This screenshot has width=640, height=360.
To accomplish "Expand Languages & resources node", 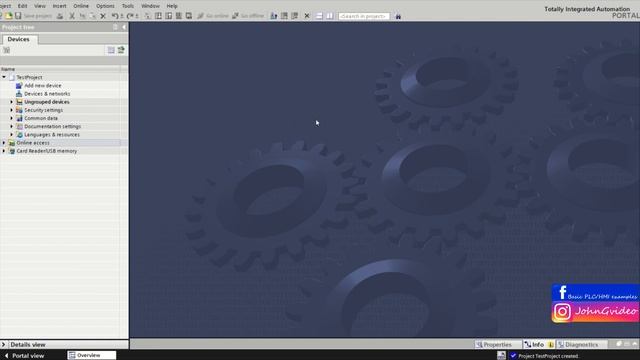I will [11, 134].
